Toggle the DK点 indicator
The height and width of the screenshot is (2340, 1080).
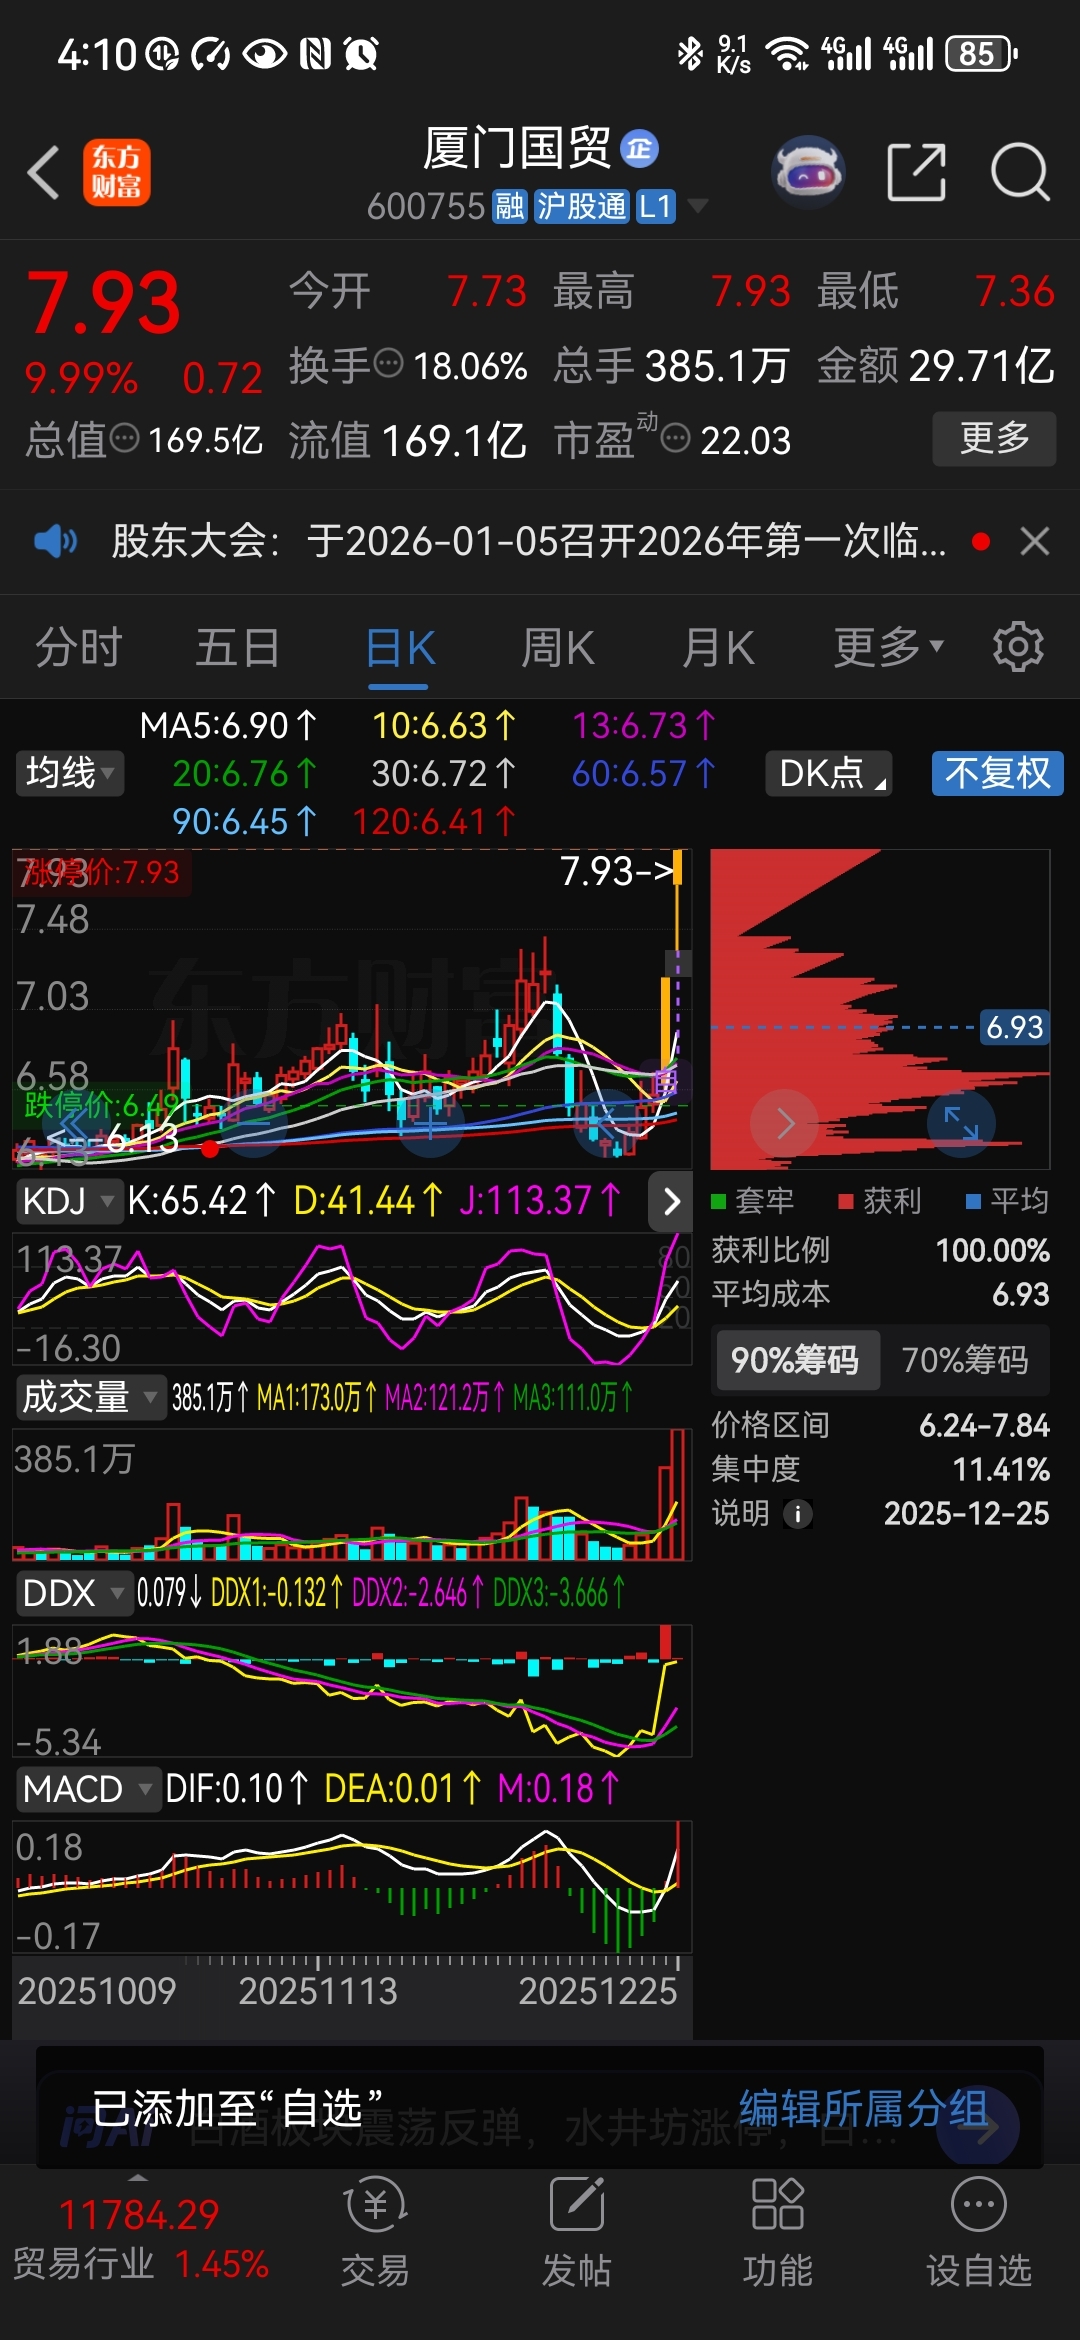coord(829,773)
